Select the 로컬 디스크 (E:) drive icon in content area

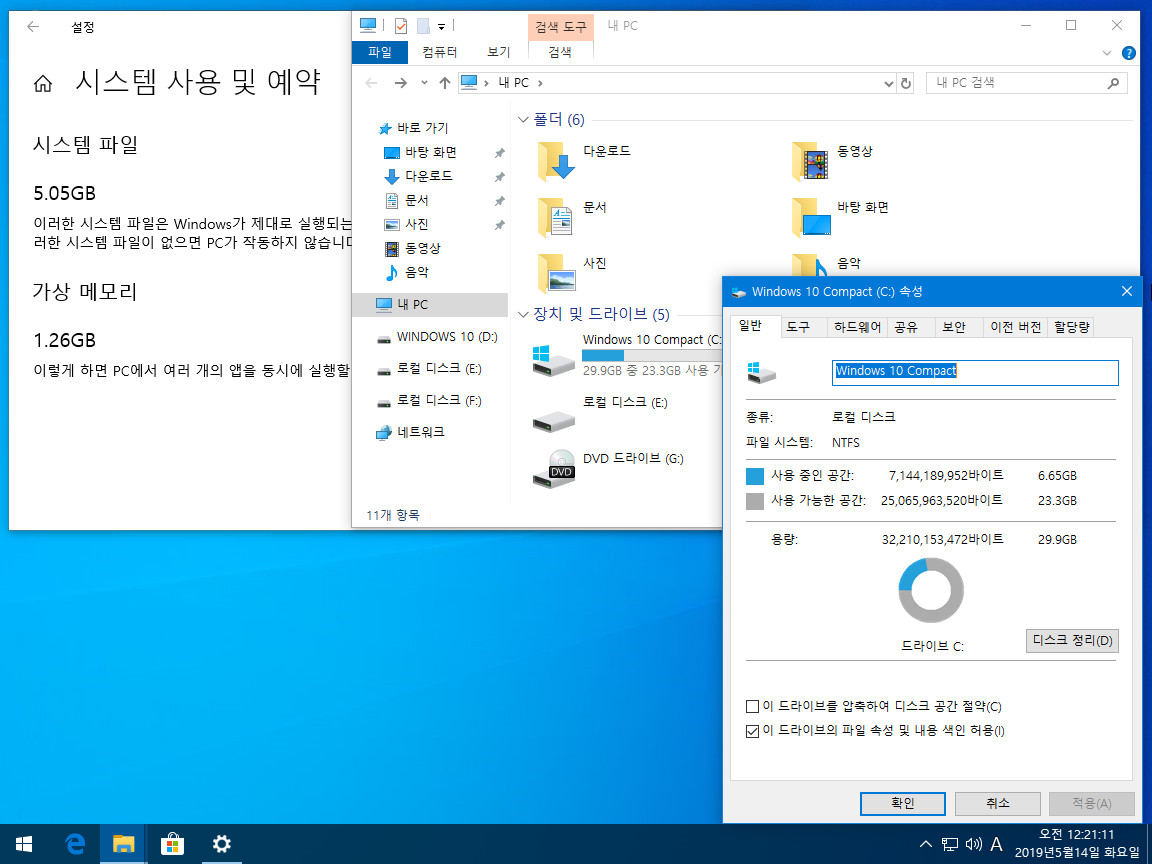tap(554, 421)
